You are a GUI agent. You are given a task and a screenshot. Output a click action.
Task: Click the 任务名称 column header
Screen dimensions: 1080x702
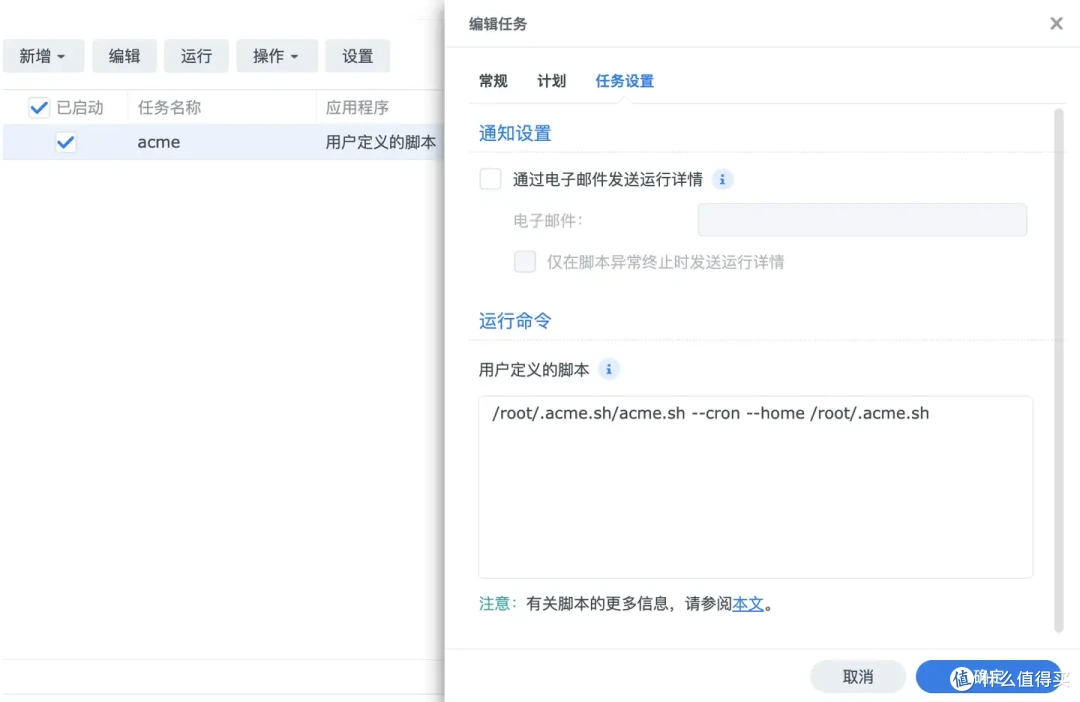[x=169, y=107]
